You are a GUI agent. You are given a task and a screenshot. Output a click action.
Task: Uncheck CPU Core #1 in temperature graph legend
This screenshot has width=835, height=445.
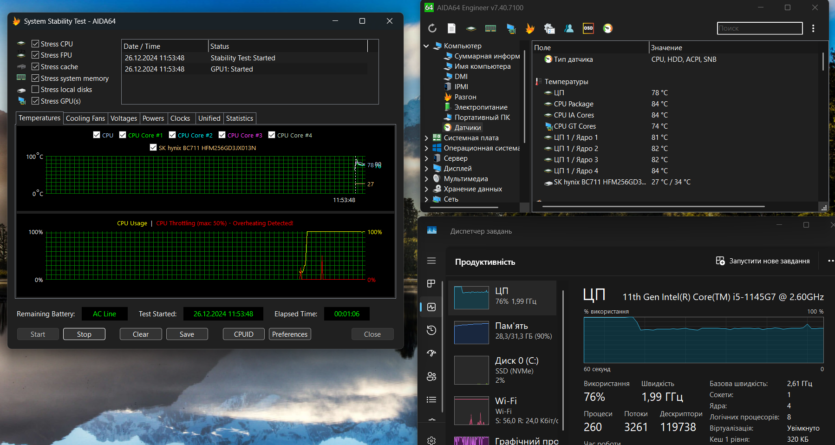coord(122,135)
